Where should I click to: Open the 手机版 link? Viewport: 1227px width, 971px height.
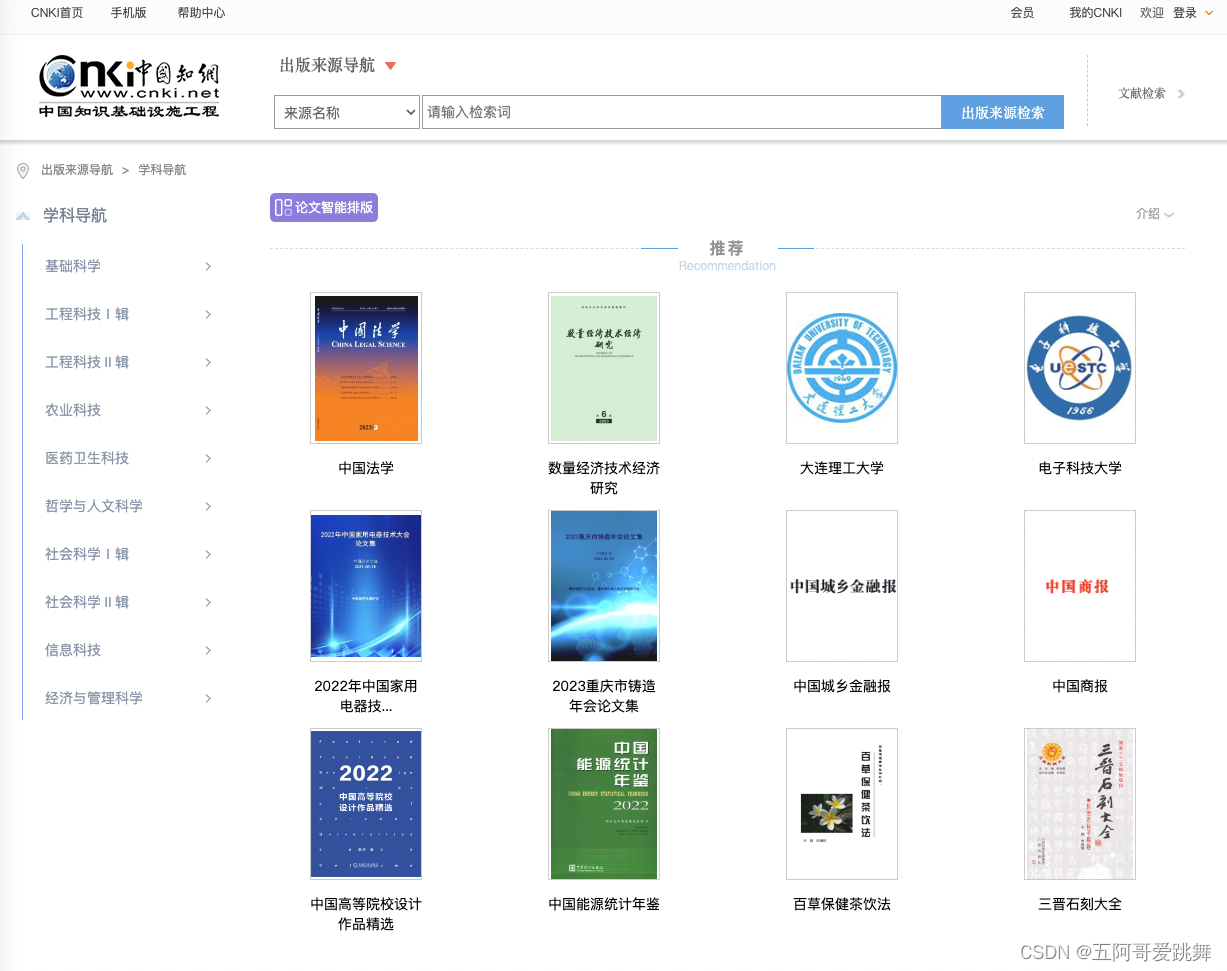[128, 13]
